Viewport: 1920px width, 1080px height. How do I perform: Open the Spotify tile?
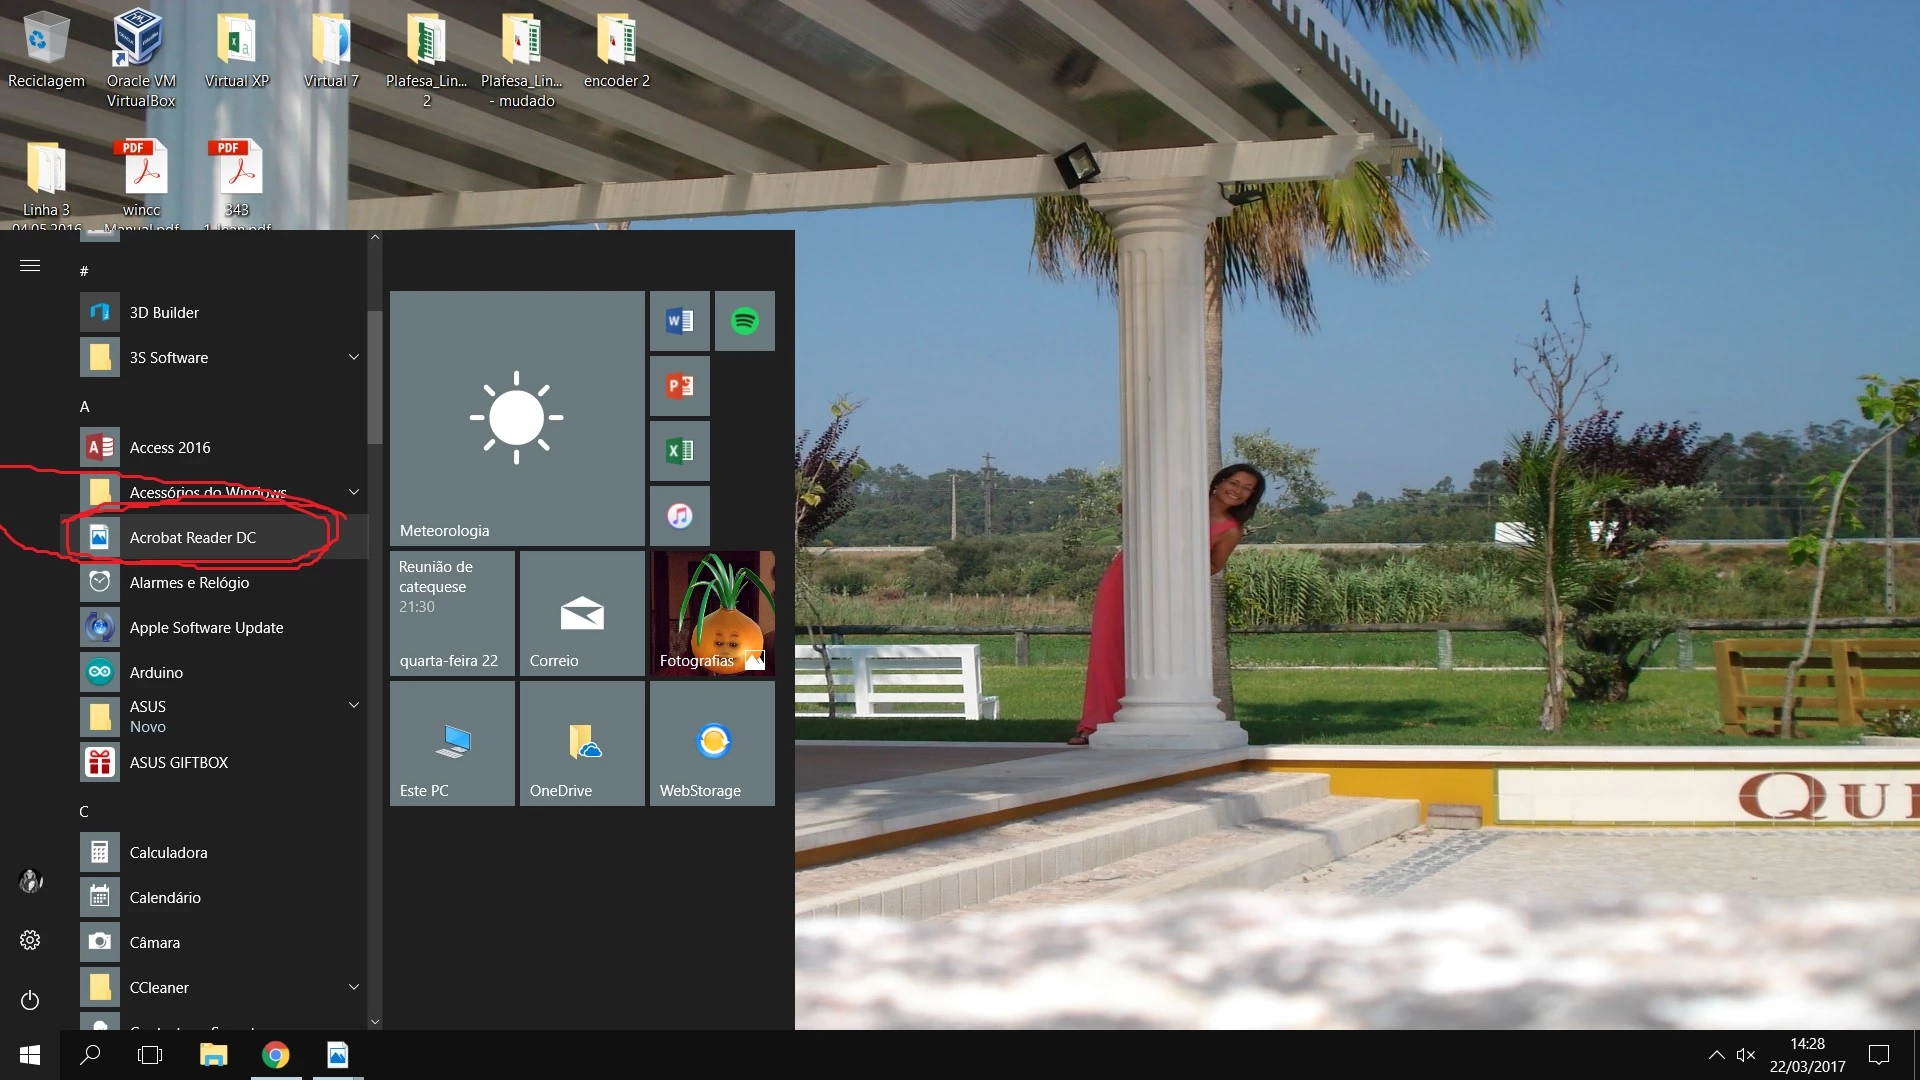[744, 321]
